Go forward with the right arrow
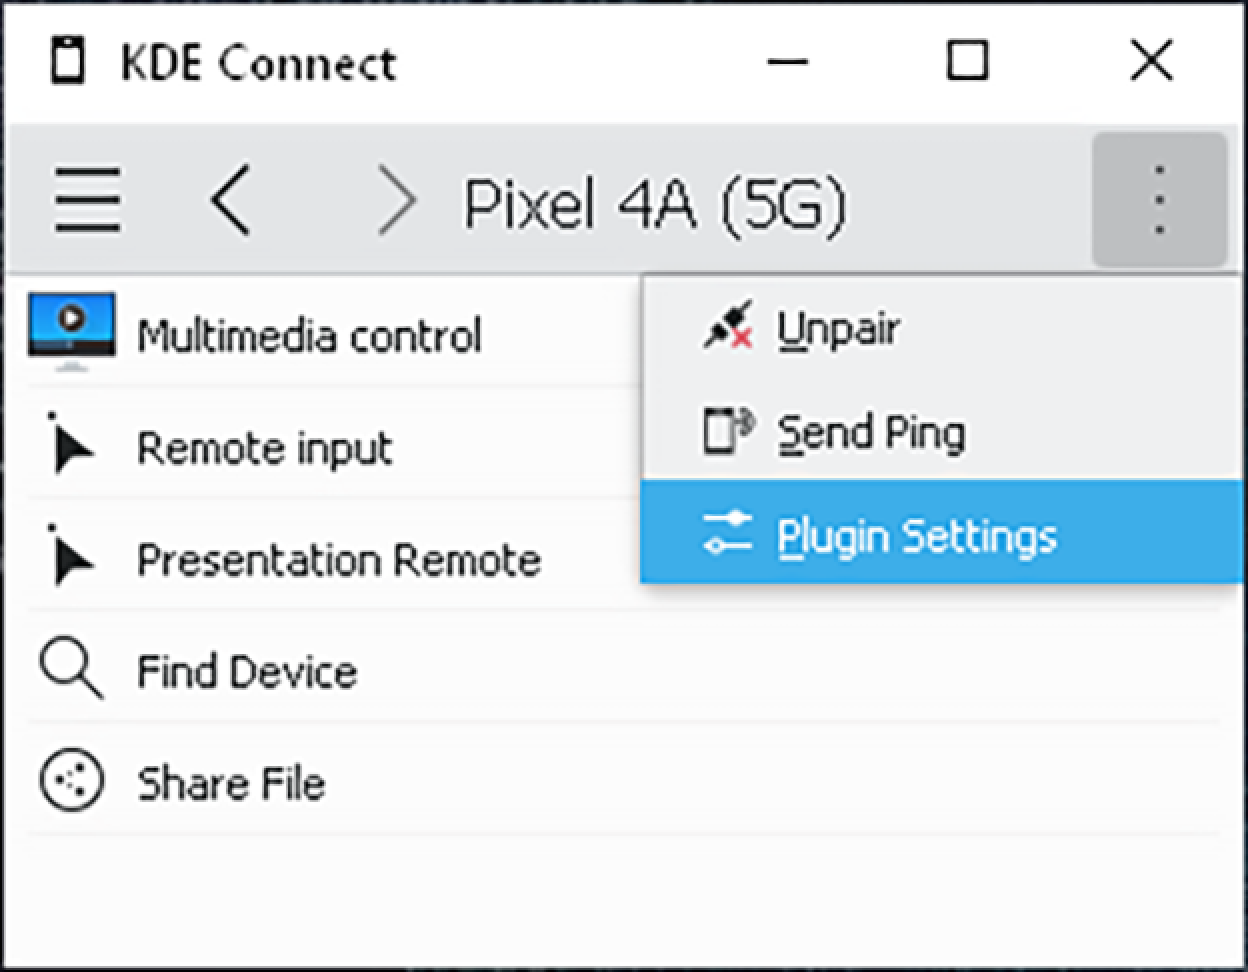 coord(395,200)
